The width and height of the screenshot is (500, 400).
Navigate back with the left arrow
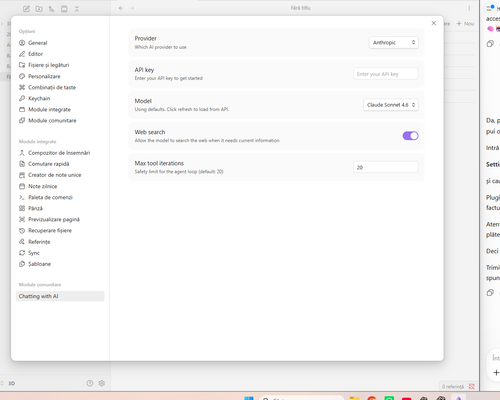tap(121, 8)
